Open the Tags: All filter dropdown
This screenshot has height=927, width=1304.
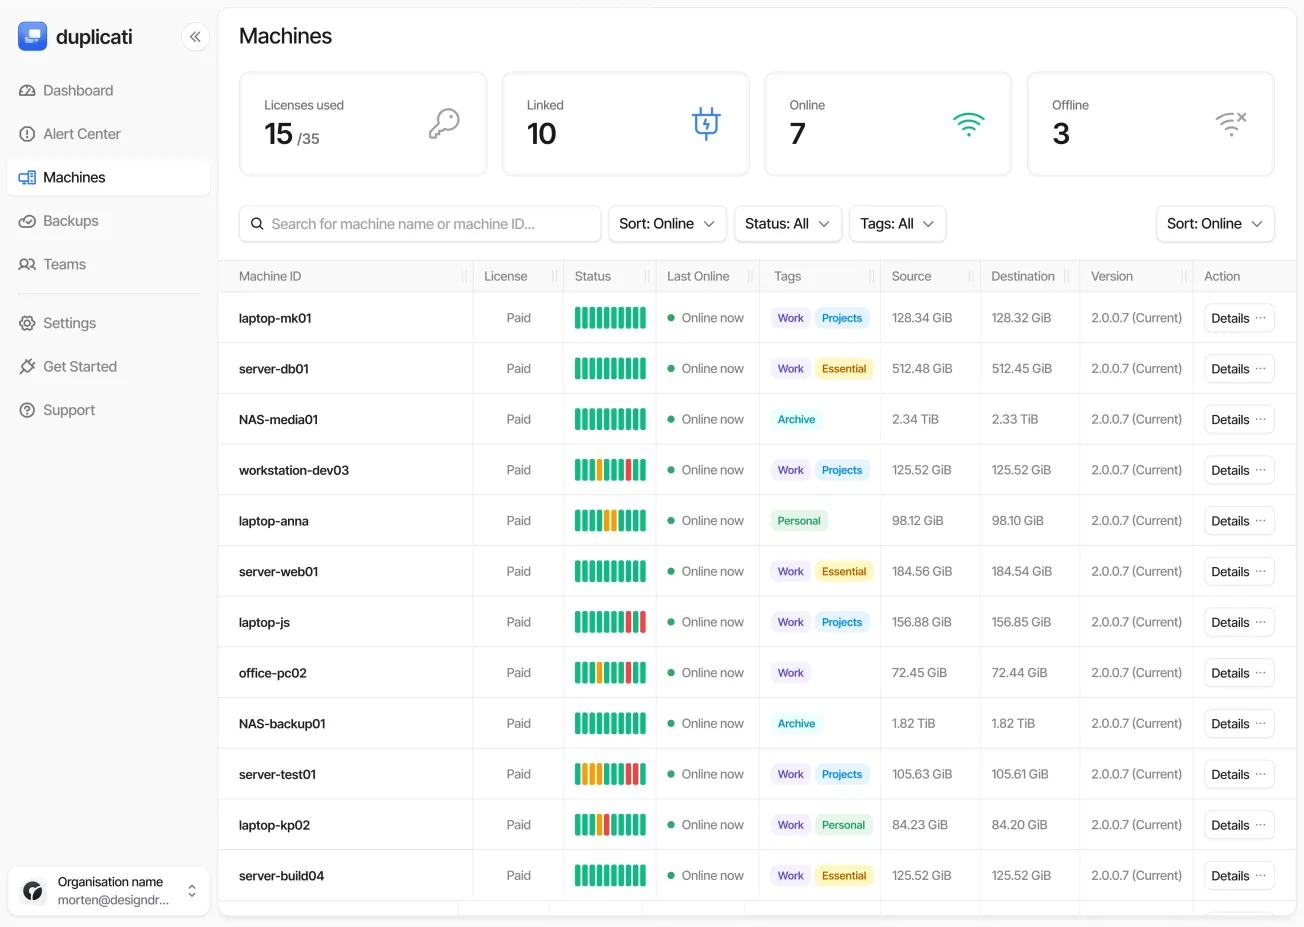pyautogui.click(x=897, y=223)
